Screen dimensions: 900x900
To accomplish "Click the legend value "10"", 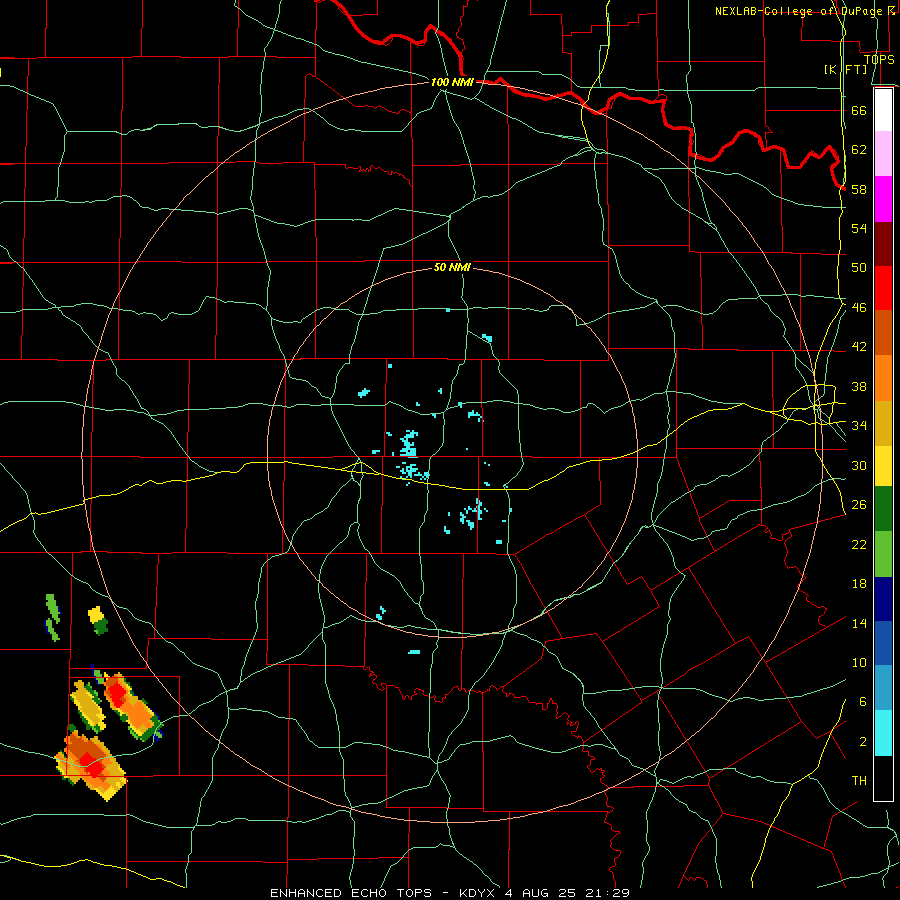I will [x=859, y=662].
